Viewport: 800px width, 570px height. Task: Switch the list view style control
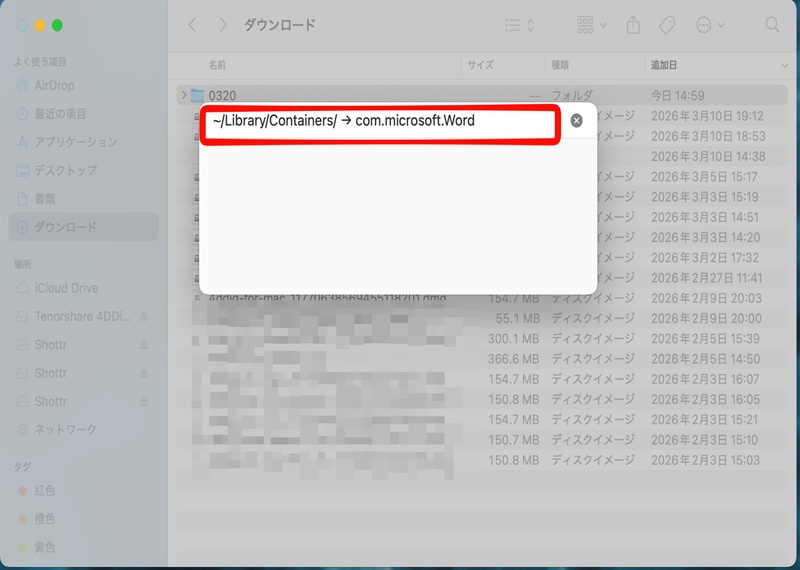519,25
